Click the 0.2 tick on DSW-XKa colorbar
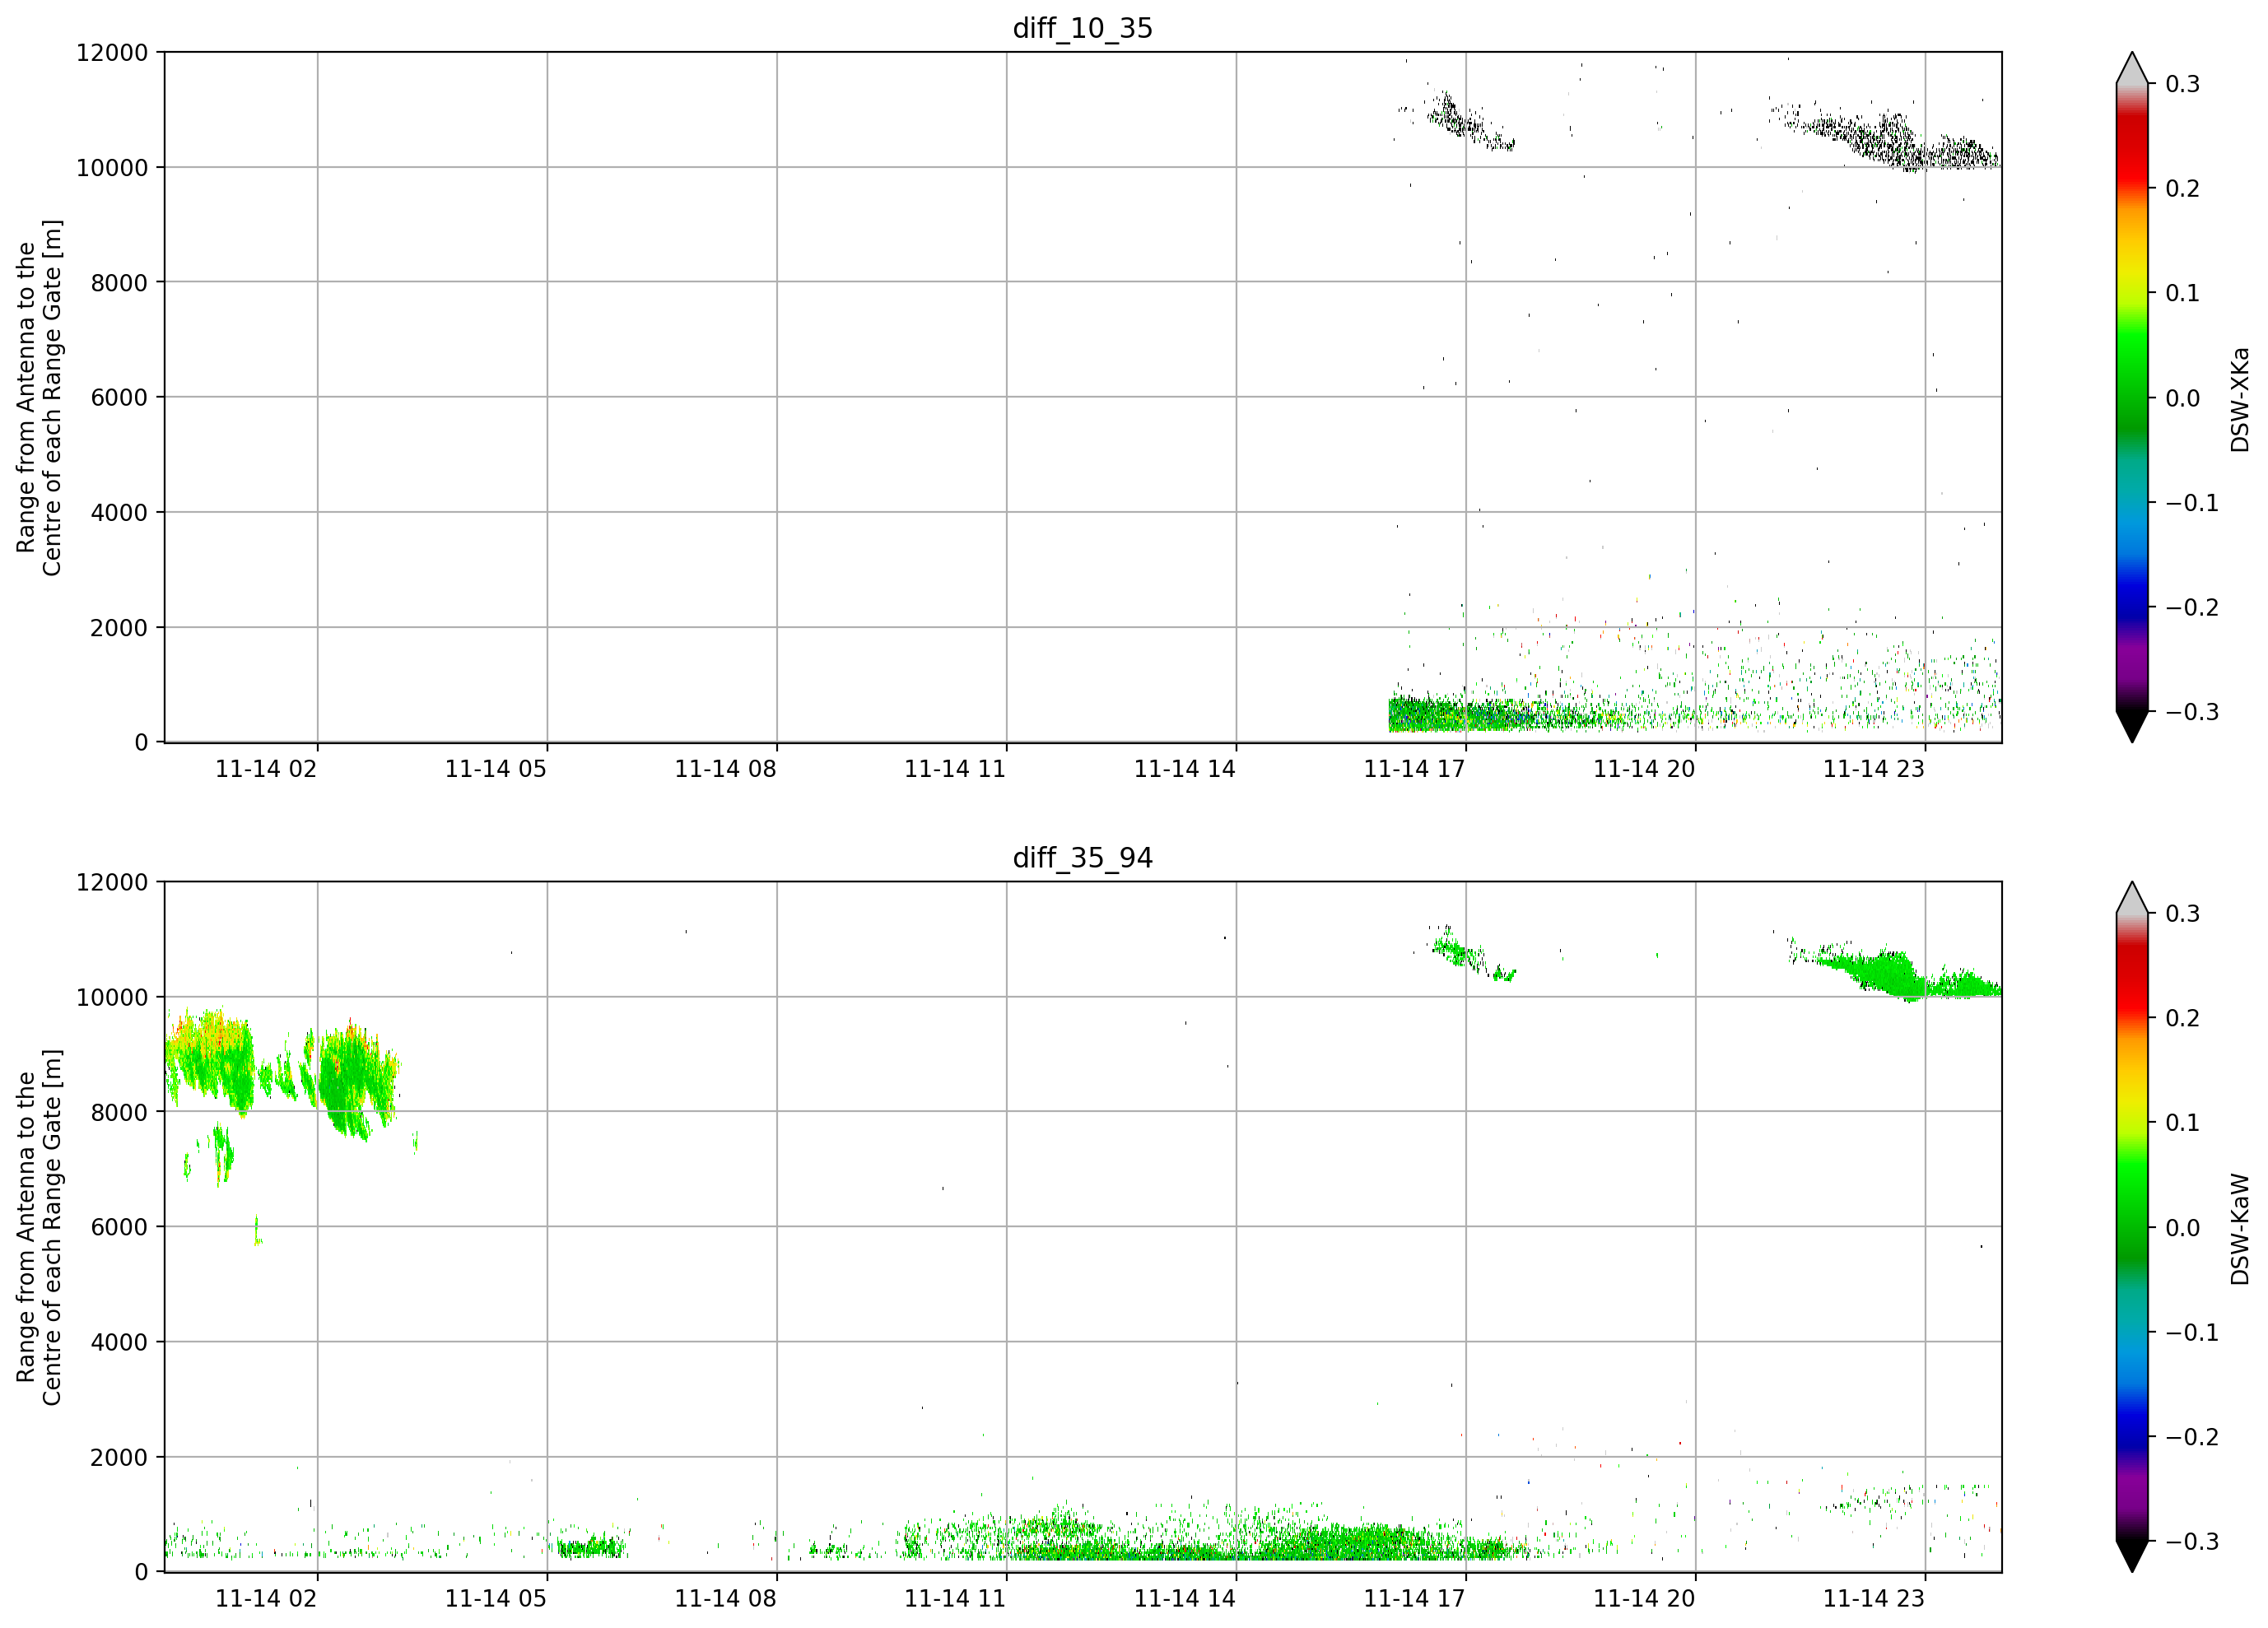 [x=2182, y=189]
